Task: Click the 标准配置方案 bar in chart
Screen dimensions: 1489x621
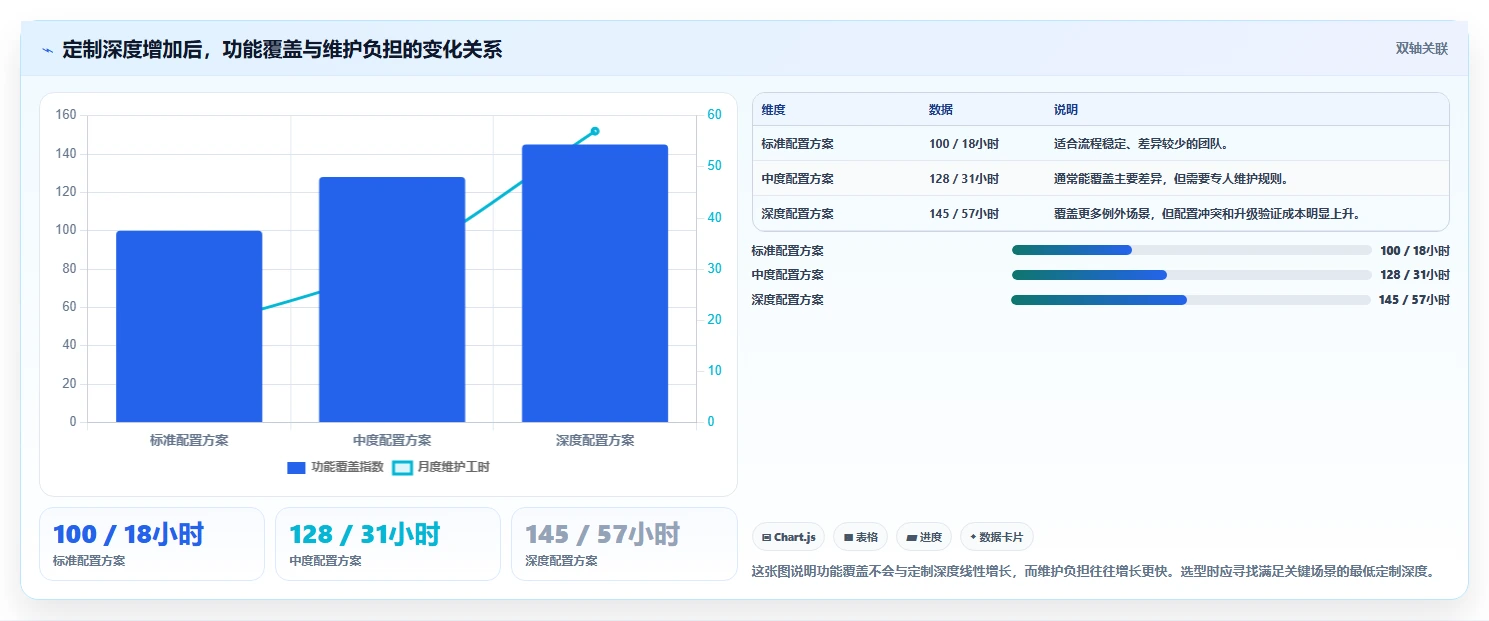Action: tap(189, 326)
